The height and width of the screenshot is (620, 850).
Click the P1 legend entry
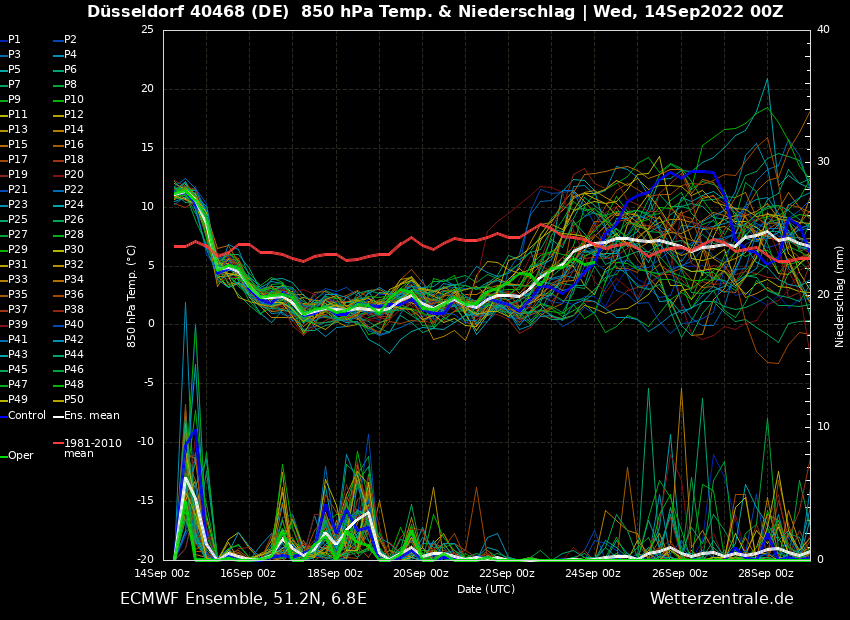tap(14, 40)
